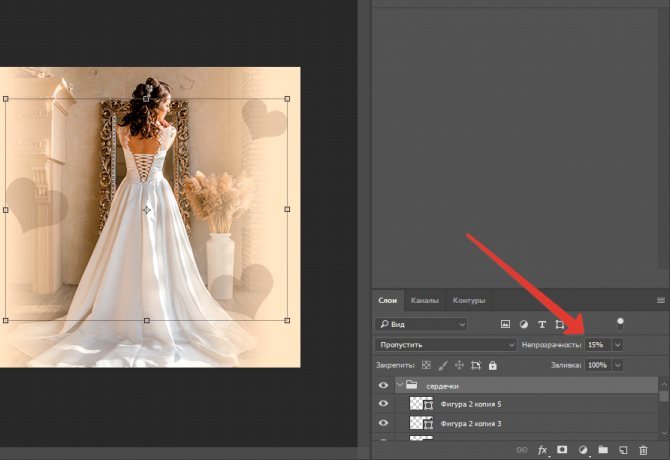Click the lock position icon
The width and height of the screenshot is (670, 460).
(x=459, y=366)
